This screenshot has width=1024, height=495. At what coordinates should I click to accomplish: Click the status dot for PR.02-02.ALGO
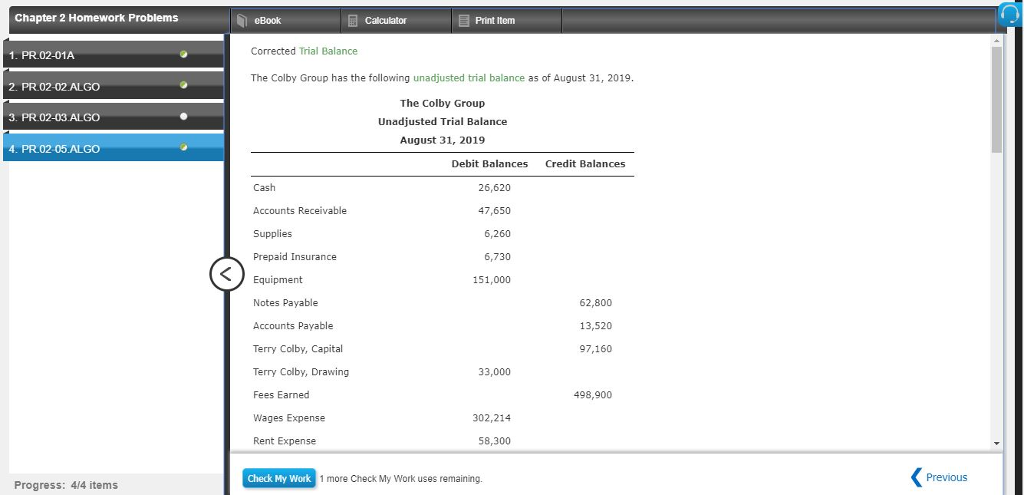(184, 85)
